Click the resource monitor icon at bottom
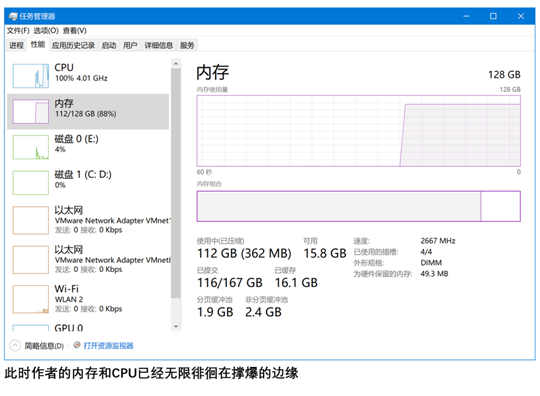540x396 pixels. coord(77,345)
